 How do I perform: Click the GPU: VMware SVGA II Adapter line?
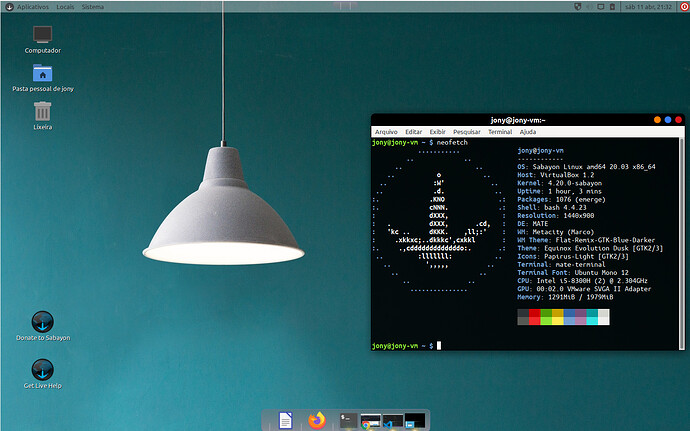coord(584,289)
